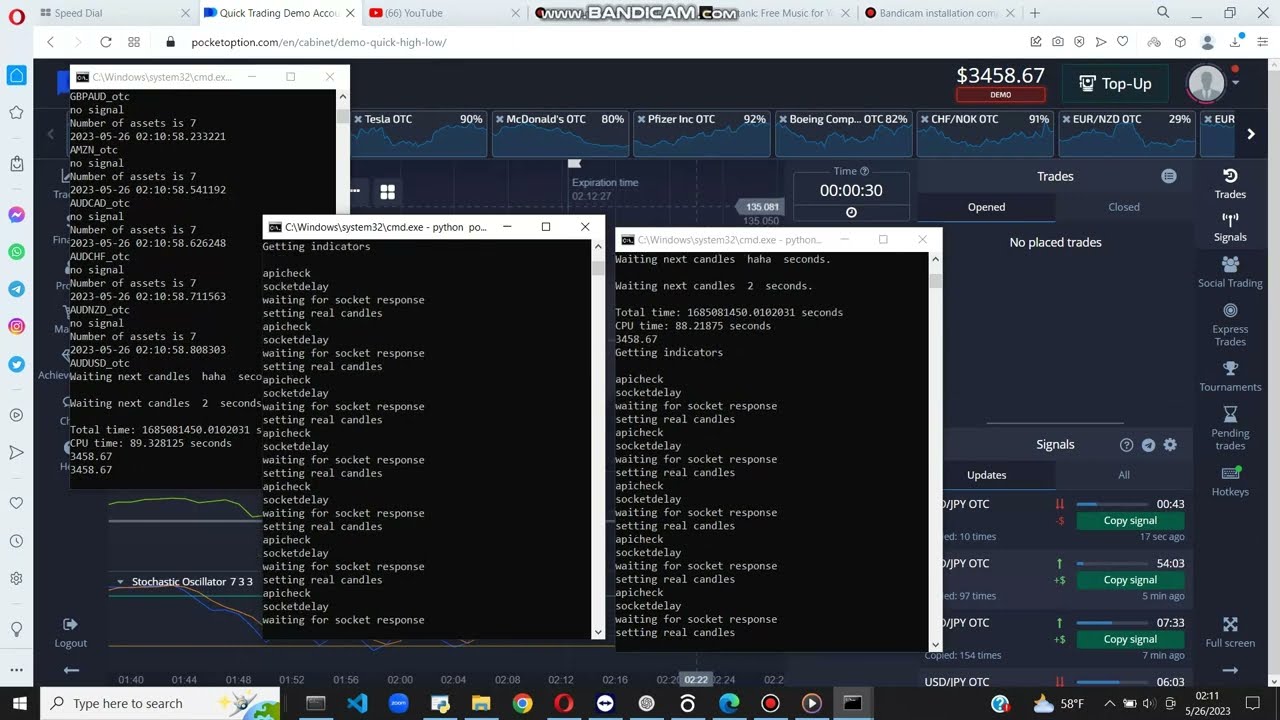This screenshot has height=720, width=1280.
Task: Collapse right sidebar with arrow
Action: (x=1230, y=670)
